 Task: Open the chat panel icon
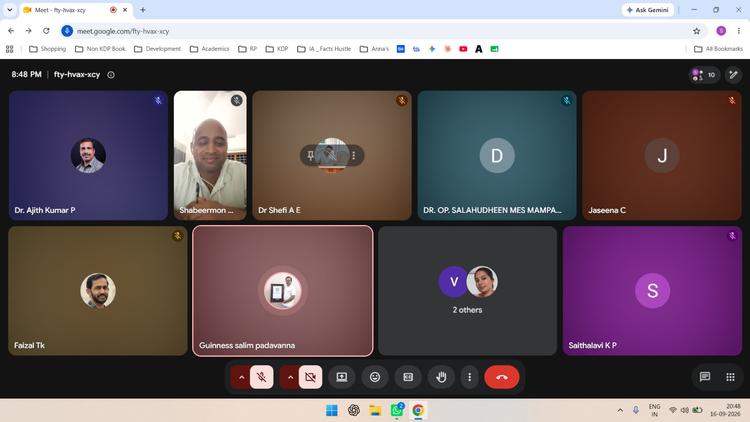[705, 377]
